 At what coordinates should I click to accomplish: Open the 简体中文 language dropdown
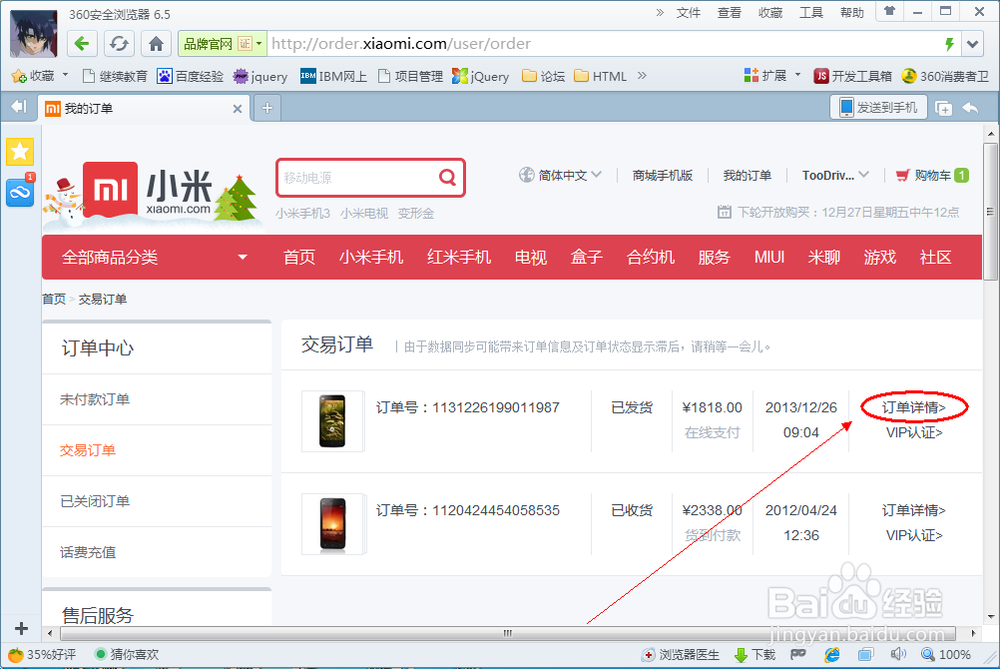(561, 175)
